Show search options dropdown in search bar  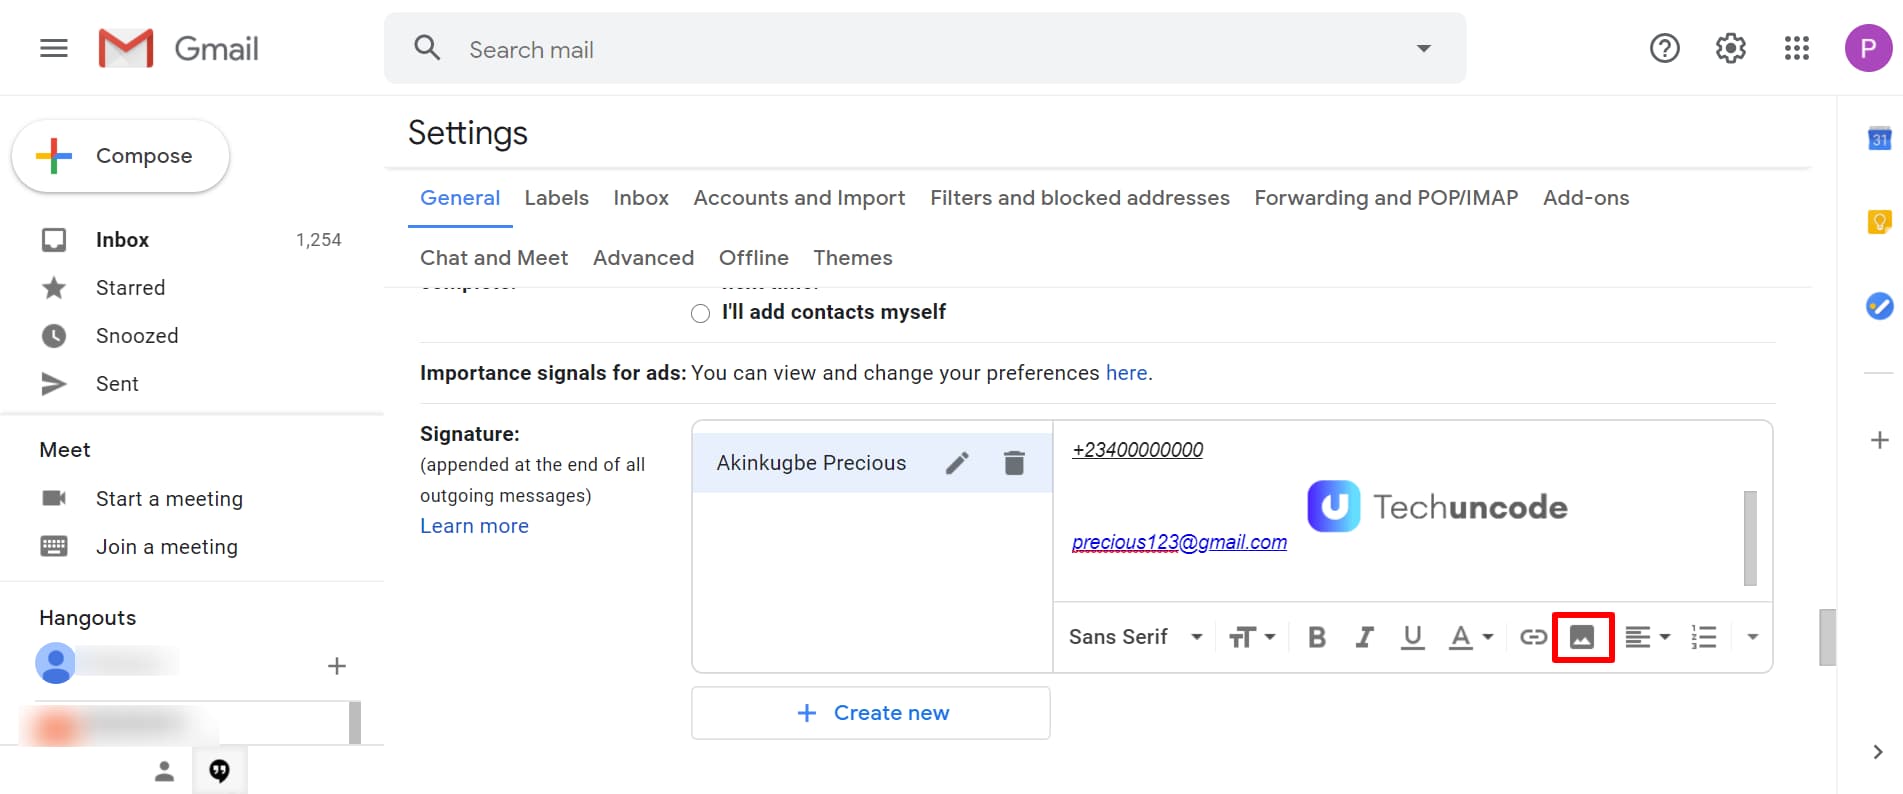[x=1423, y=48]
